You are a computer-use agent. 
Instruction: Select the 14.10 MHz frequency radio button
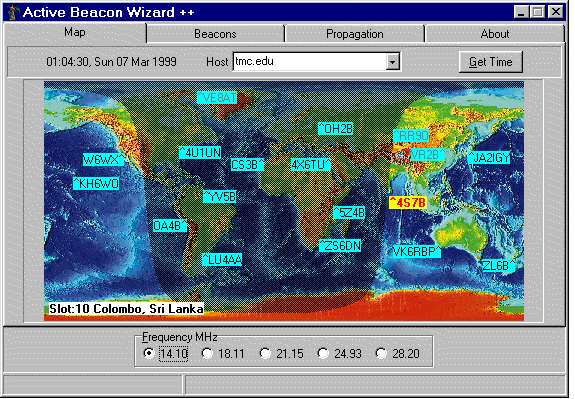coord(149,353)
